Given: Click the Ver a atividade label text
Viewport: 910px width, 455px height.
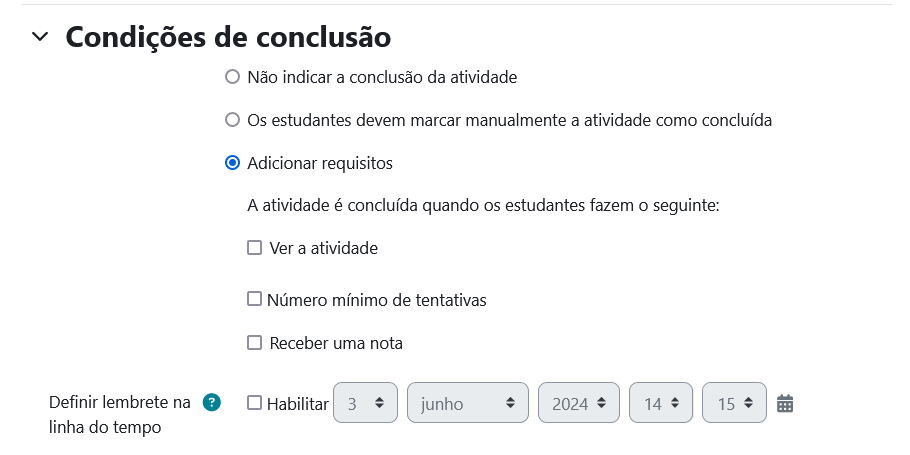Looking at the screenshot, I should click(x=323, y=248).
